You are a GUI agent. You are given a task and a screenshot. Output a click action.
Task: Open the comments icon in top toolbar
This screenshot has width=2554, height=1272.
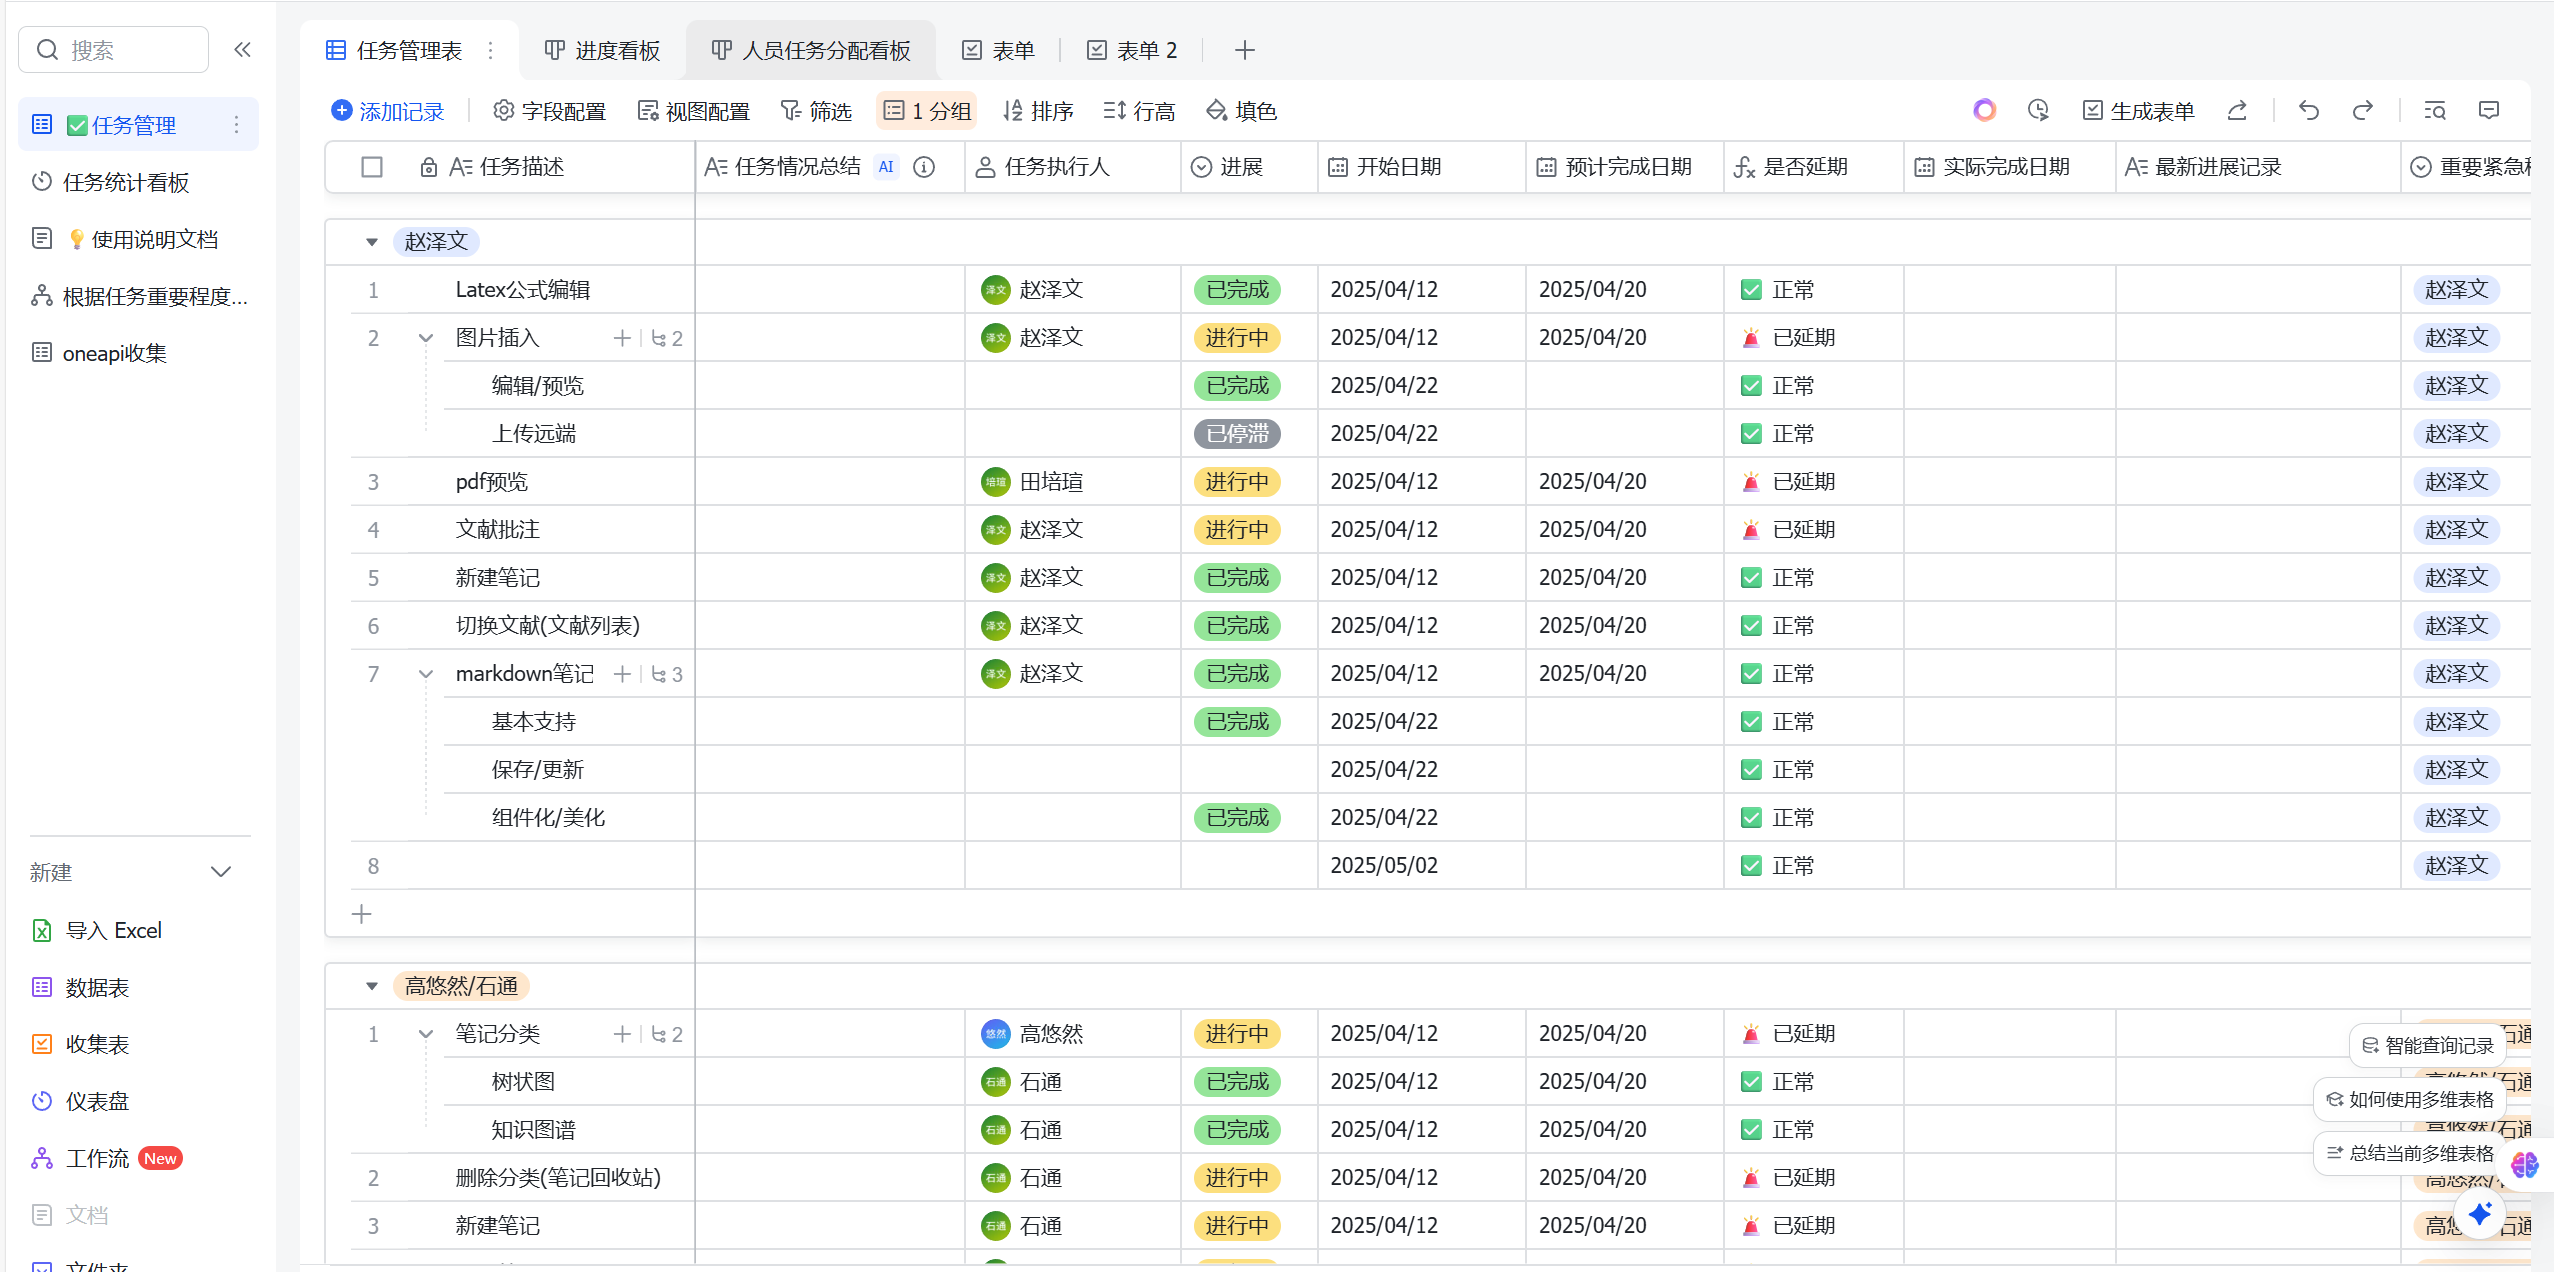coord(2489,111)
